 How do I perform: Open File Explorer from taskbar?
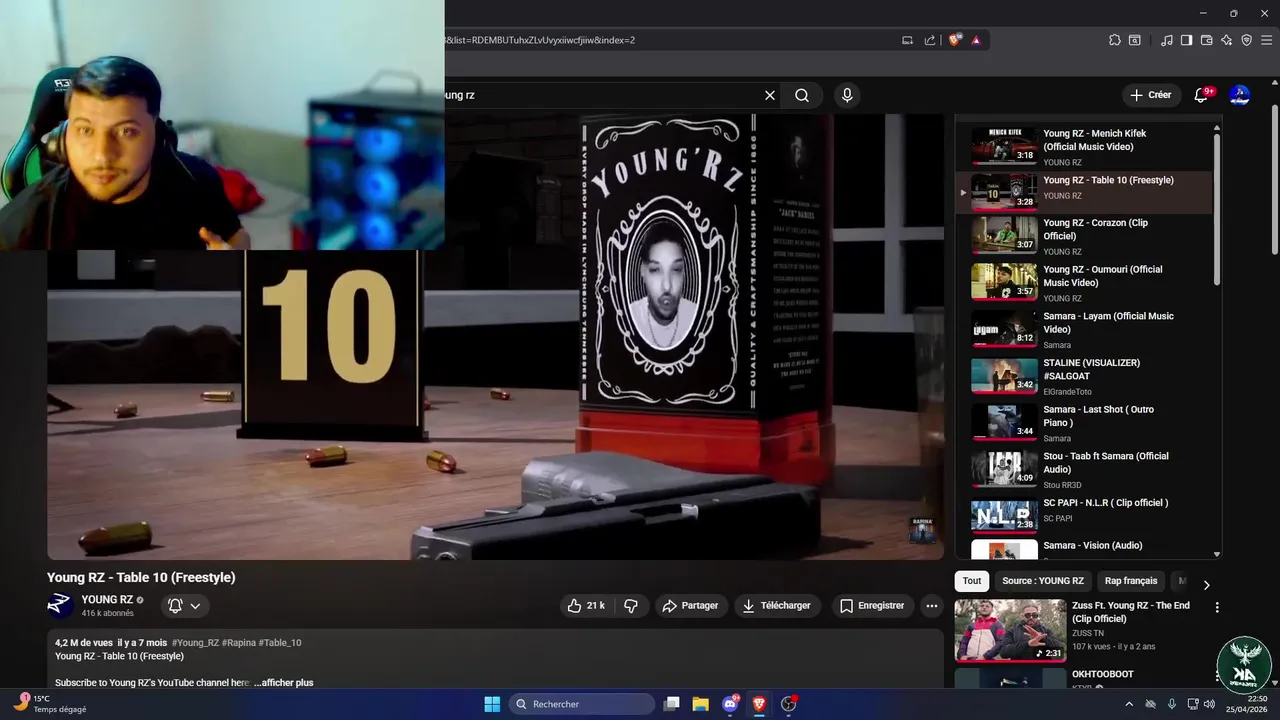(x=701, y=704)
